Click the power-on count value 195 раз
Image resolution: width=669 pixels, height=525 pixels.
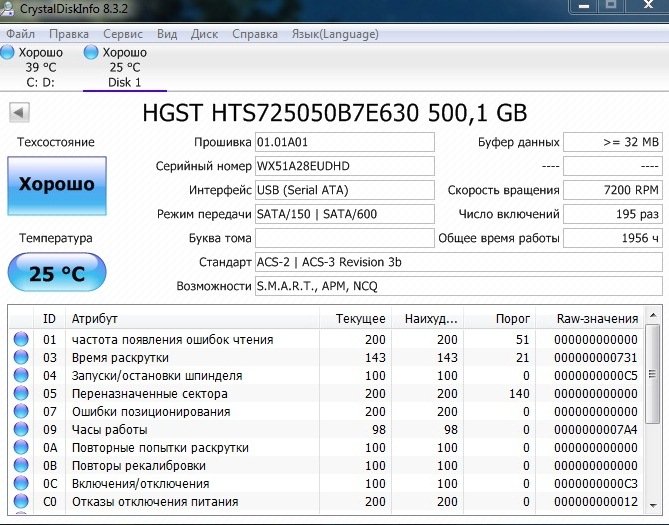click(x=613, y=214)
